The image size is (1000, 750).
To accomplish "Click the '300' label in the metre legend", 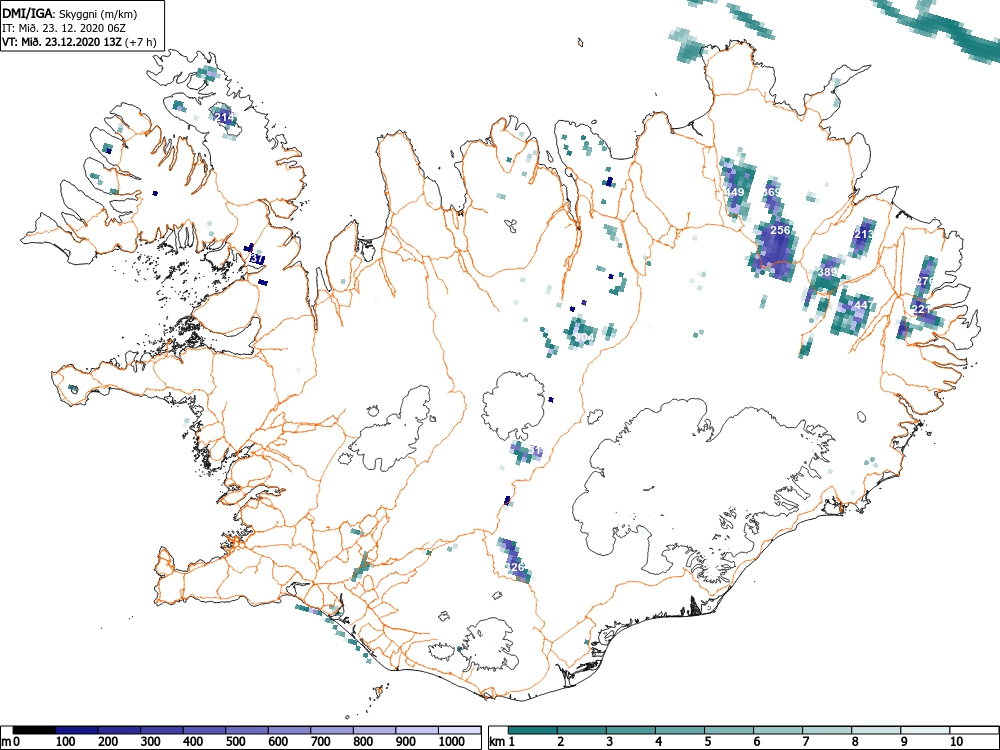I will [x=151, y=742].
